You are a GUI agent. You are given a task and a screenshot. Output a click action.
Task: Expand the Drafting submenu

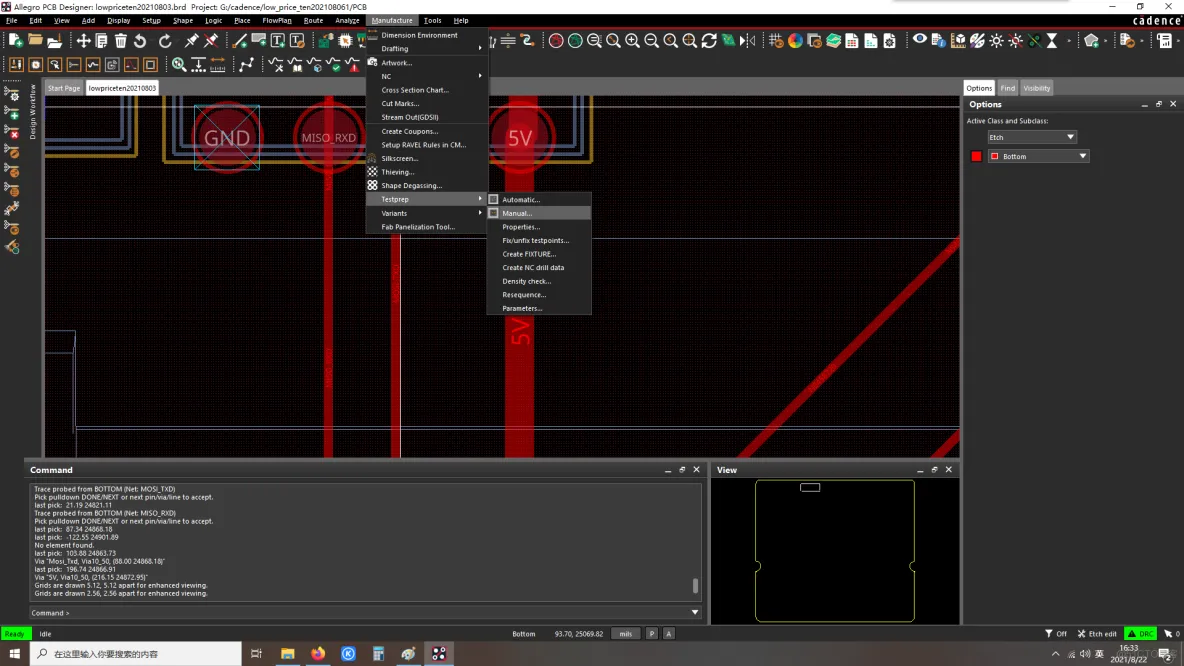(427, 48)
